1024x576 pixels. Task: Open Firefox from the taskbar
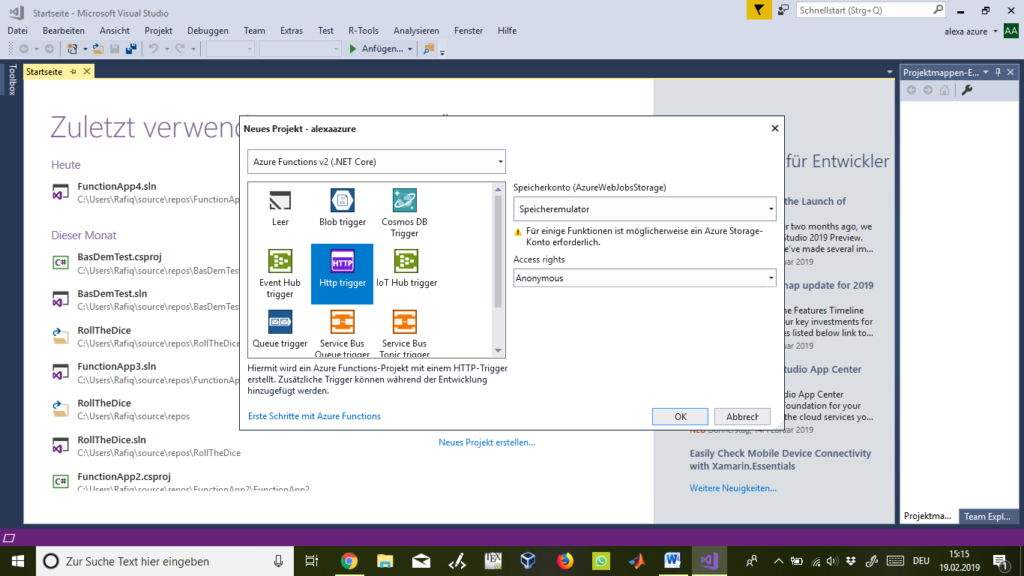coord(565,561)
